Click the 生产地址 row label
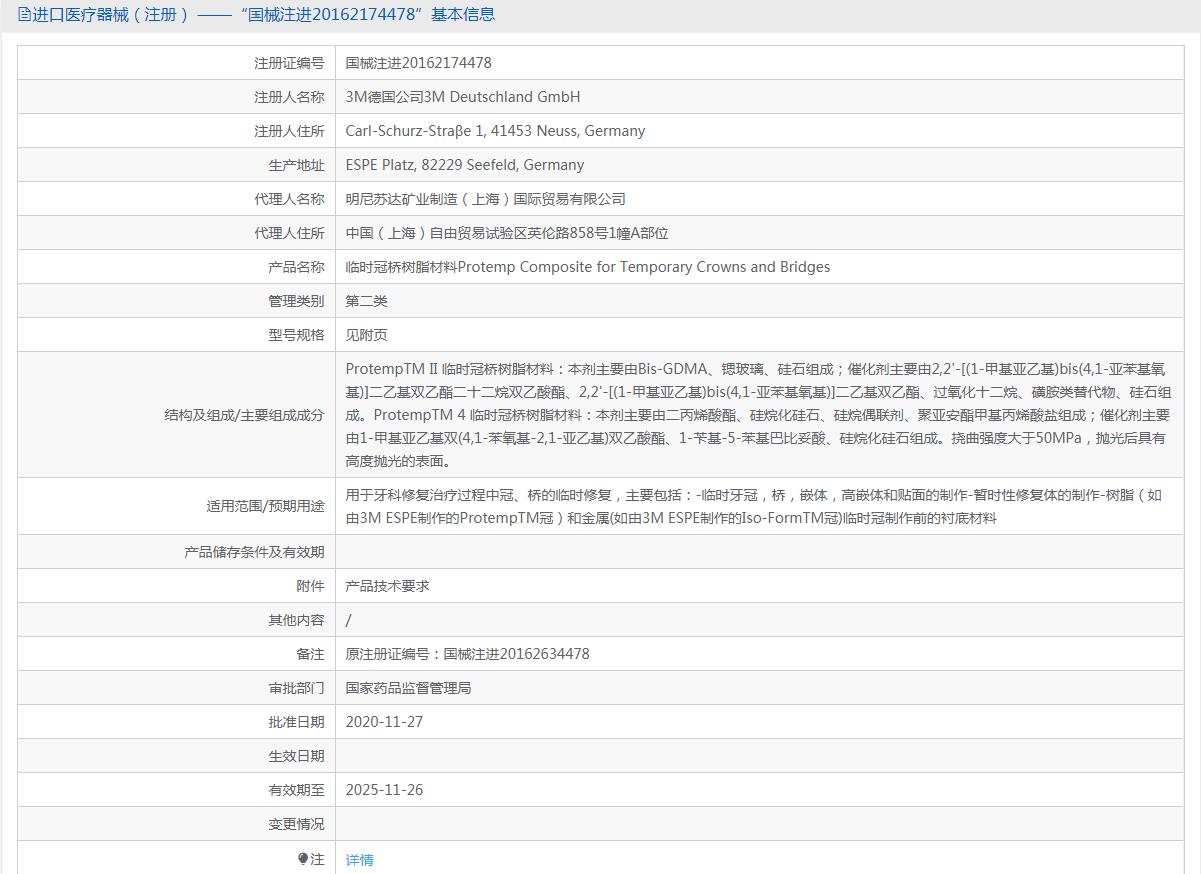 (x=297, y=165)
